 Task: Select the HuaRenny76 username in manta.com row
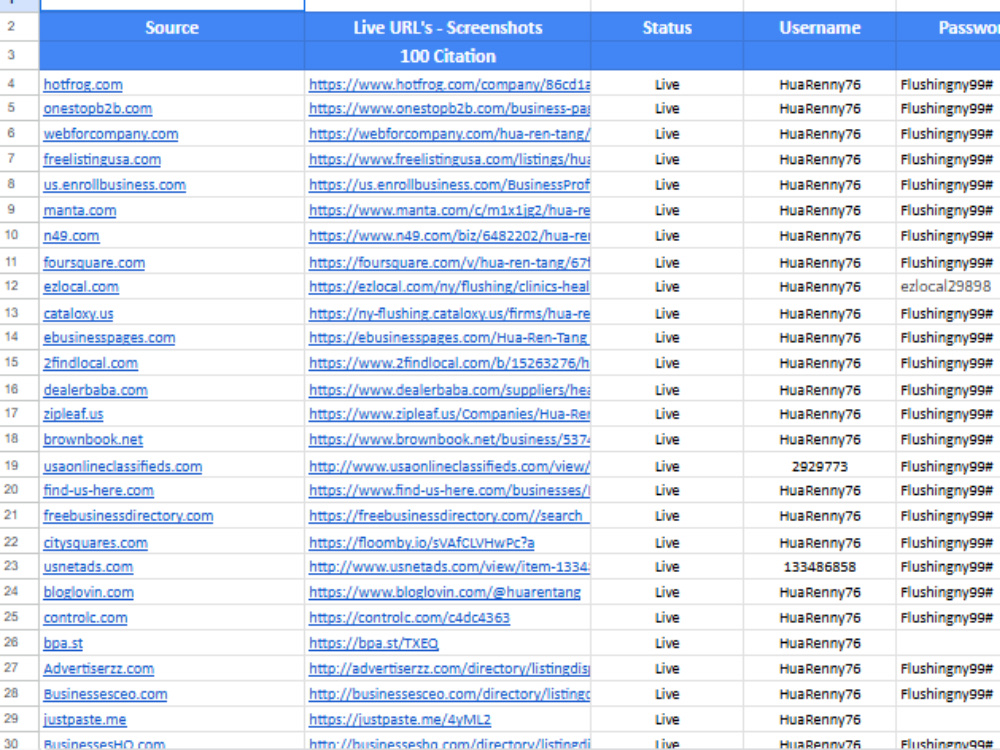[x=820, y=210]
